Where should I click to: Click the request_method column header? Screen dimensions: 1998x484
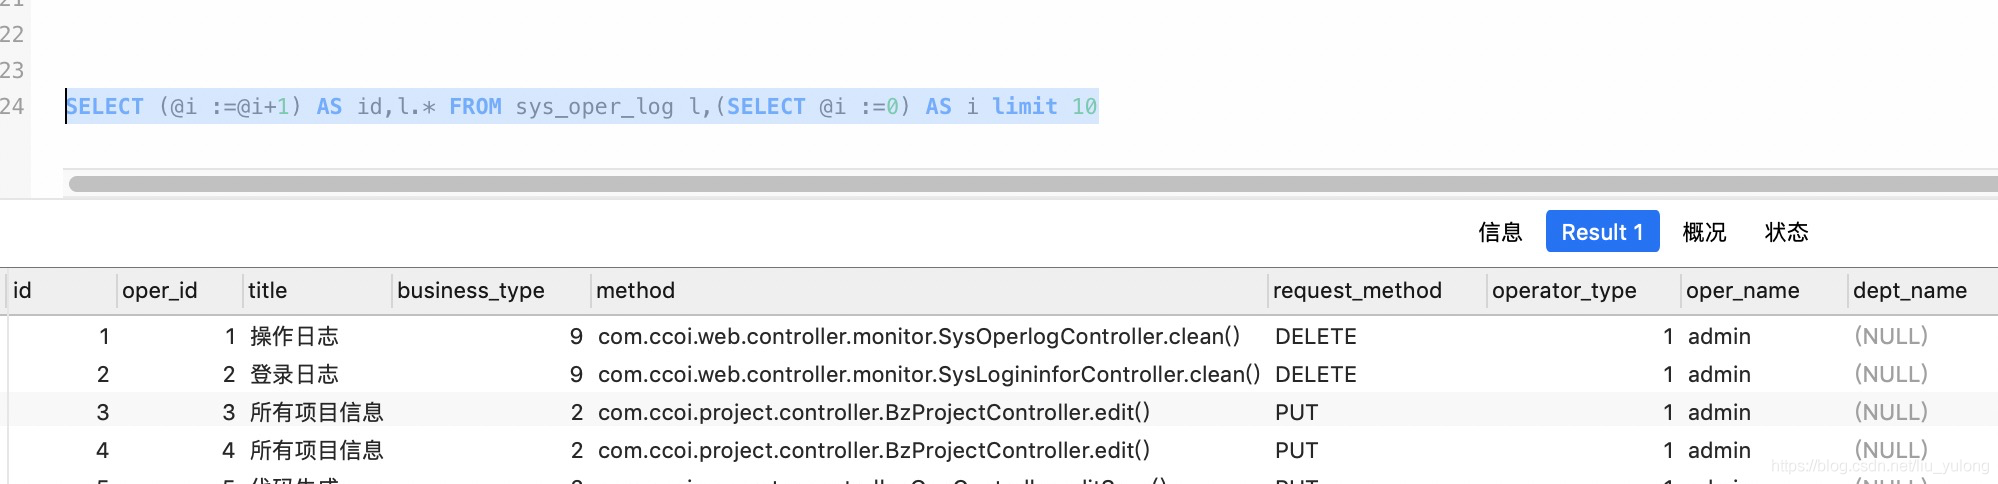(1356, 291)
